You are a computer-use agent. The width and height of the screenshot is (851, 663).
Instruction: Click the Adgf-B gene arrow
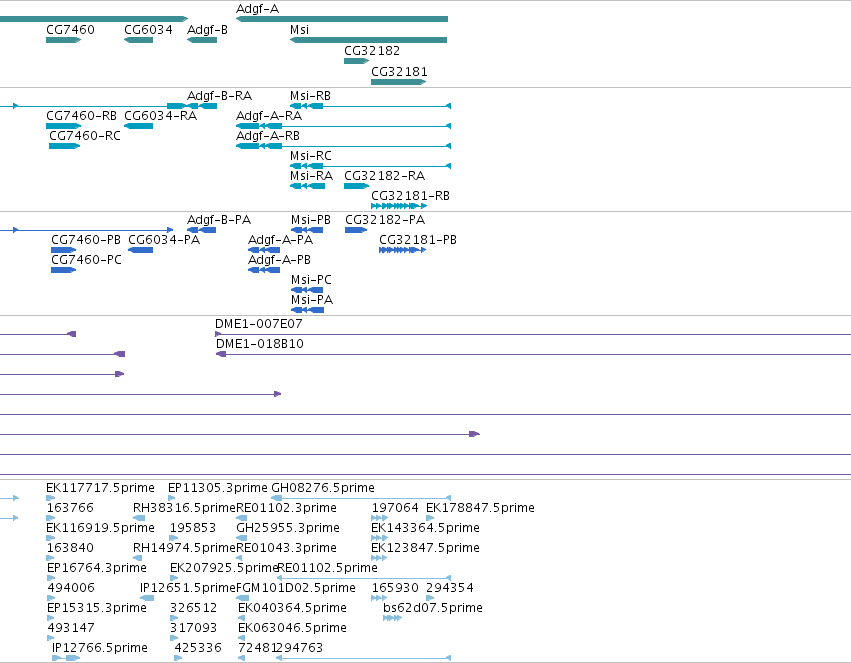(202, 40)
